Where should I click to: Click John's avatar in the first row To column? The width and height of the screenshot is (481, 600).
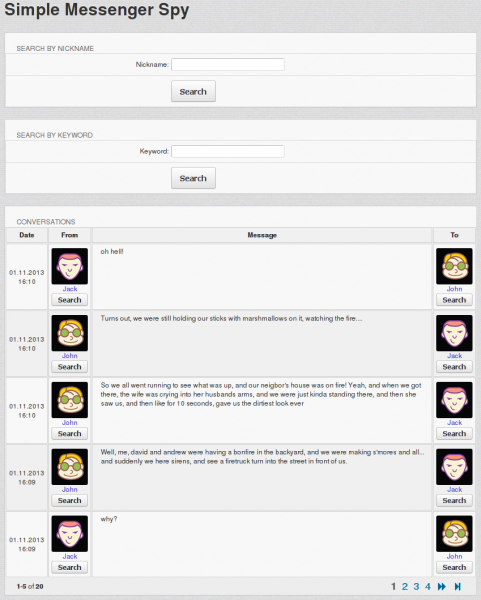pyautogui.click(x=454, y=266)
